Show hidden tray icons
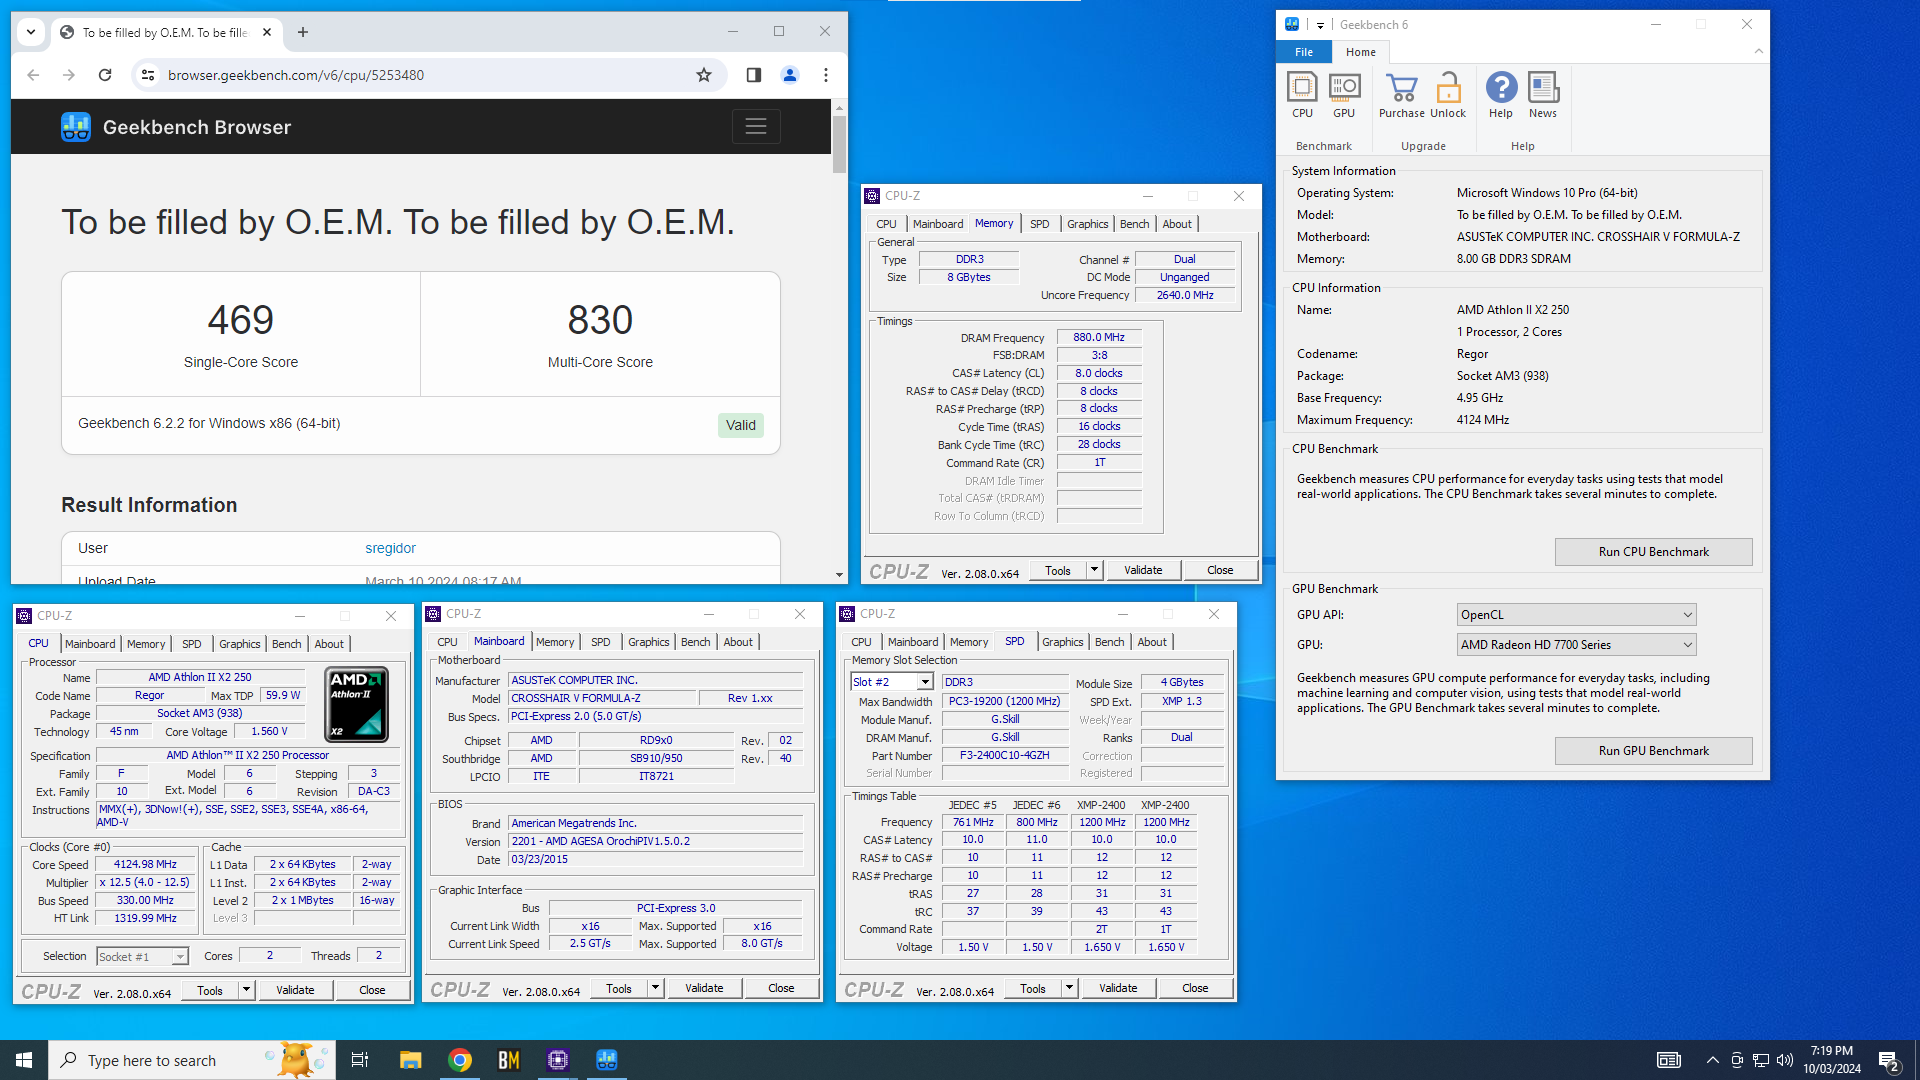This screenshot has width=1920, height=1080. click(x=1713, y=1060)
